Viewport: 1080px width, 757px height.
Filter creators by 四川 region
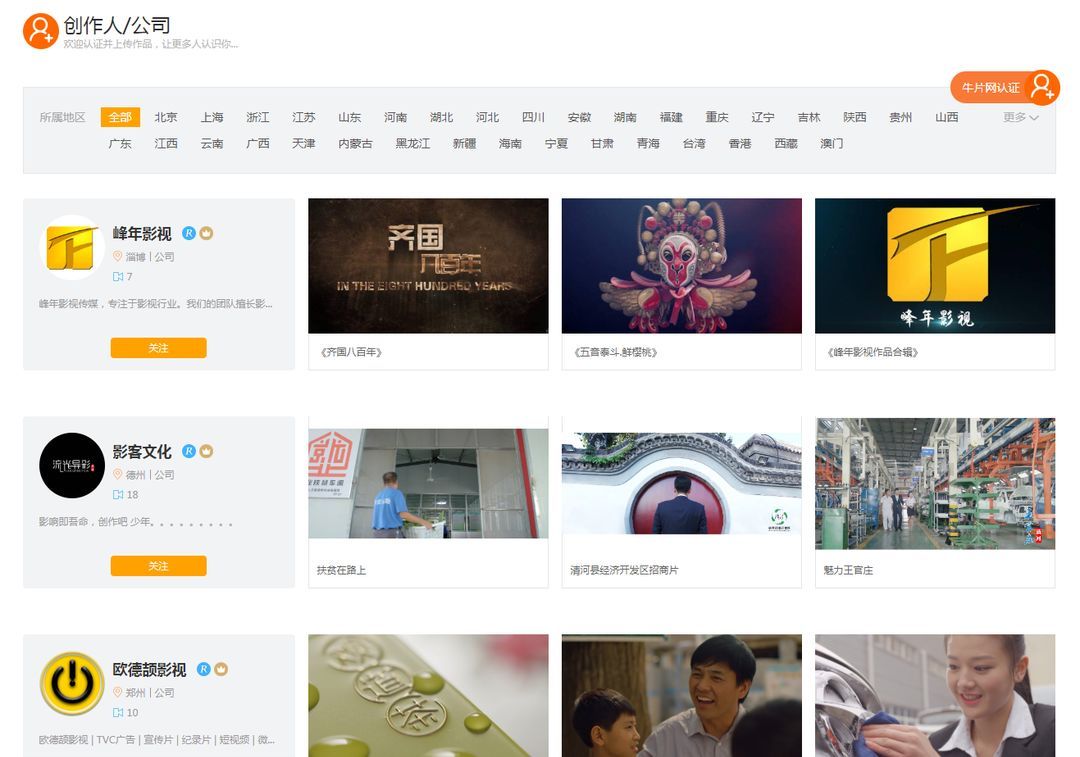point(533,117)
